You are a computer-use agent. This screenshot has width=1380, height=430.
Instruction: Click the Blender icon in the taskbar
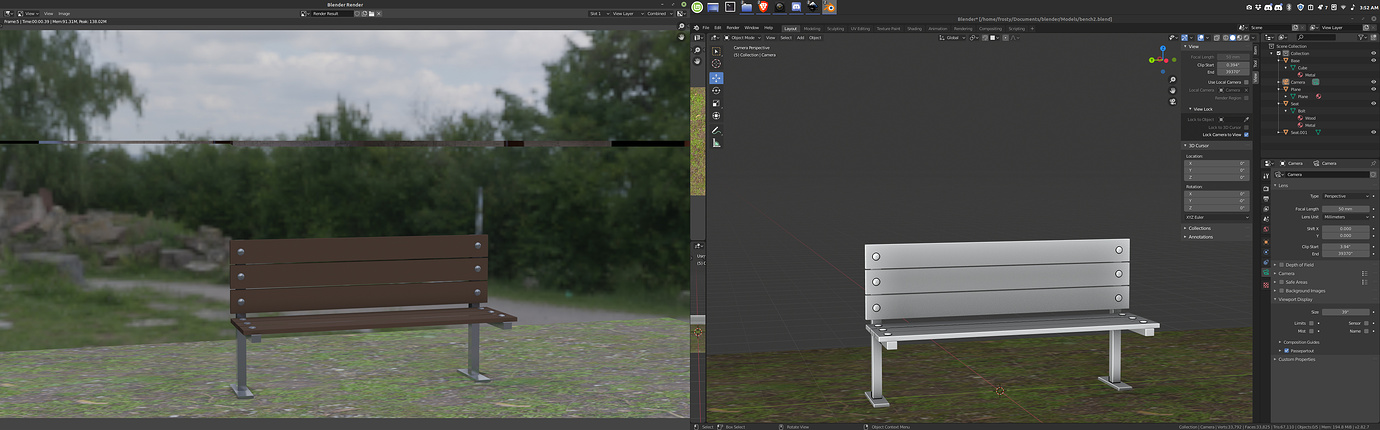pos(829,7)
